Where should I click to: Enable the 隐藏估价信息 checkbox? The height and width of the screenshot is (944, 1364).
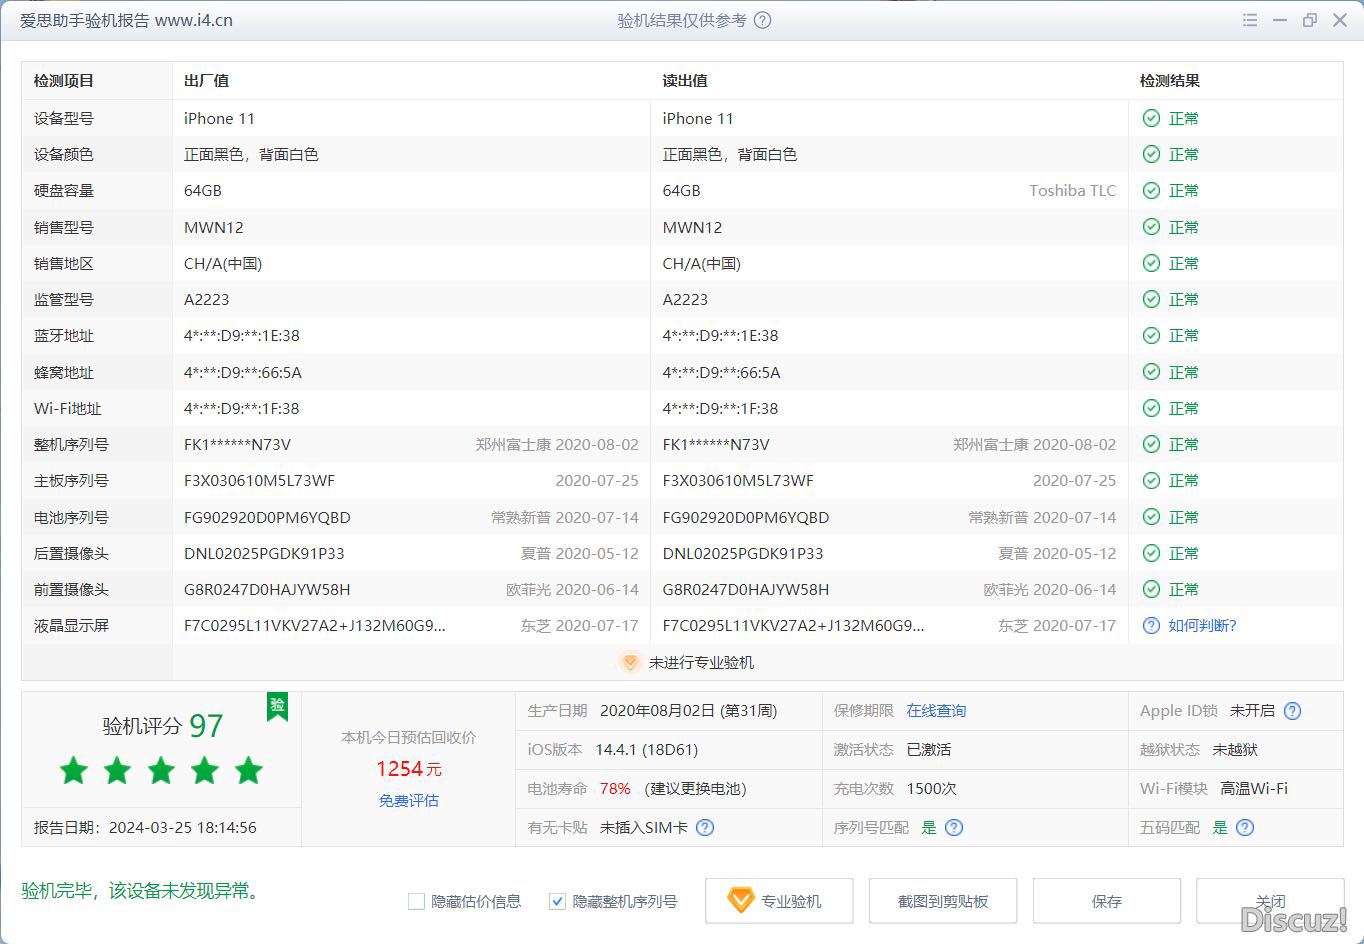pos(417,901)
